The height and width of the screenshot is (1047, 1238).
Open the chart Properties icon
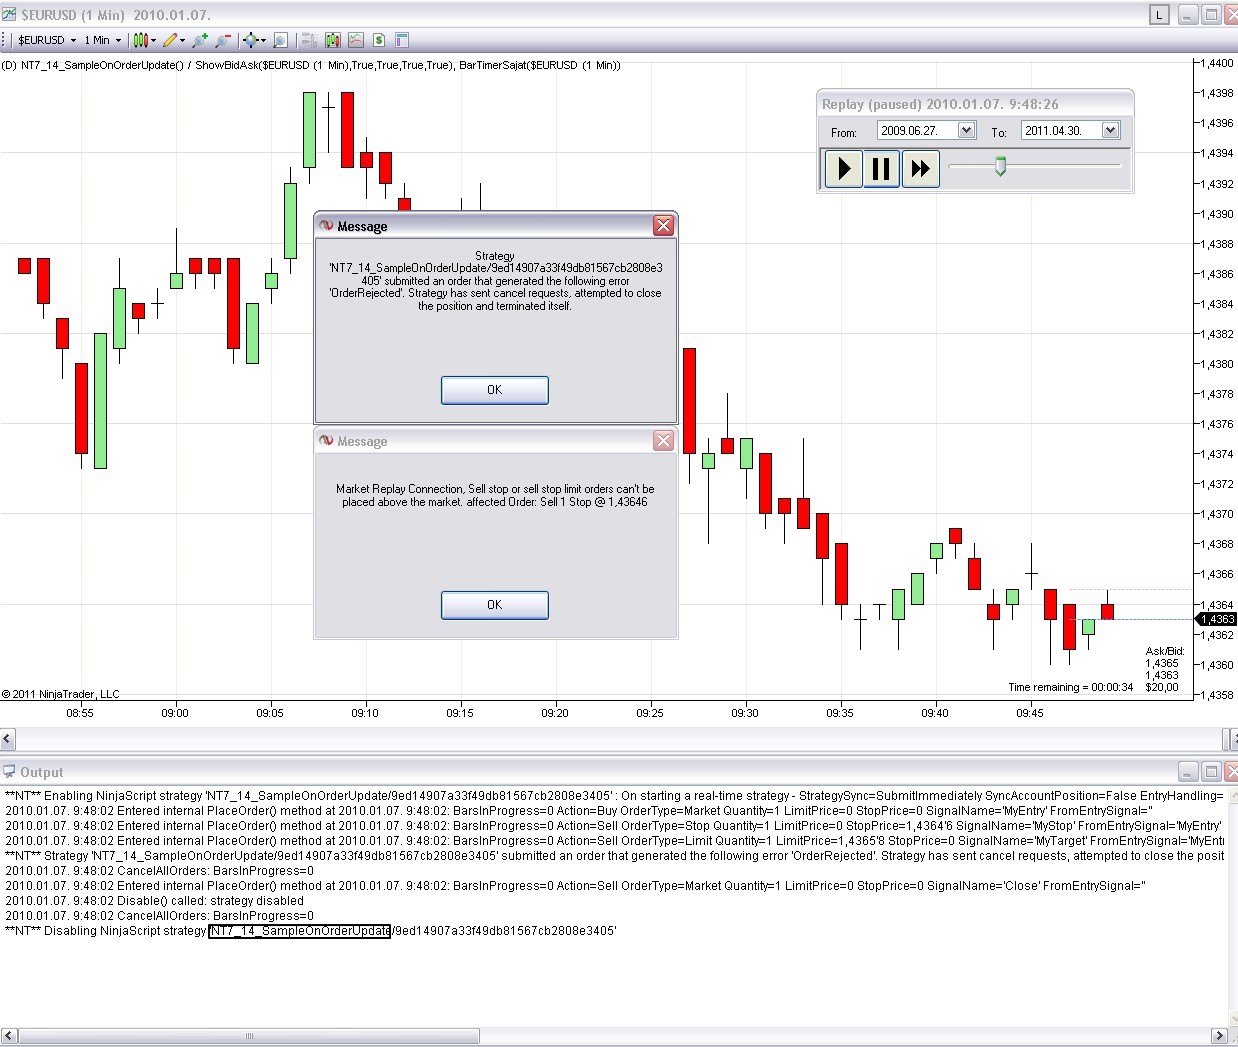point(402,40)
